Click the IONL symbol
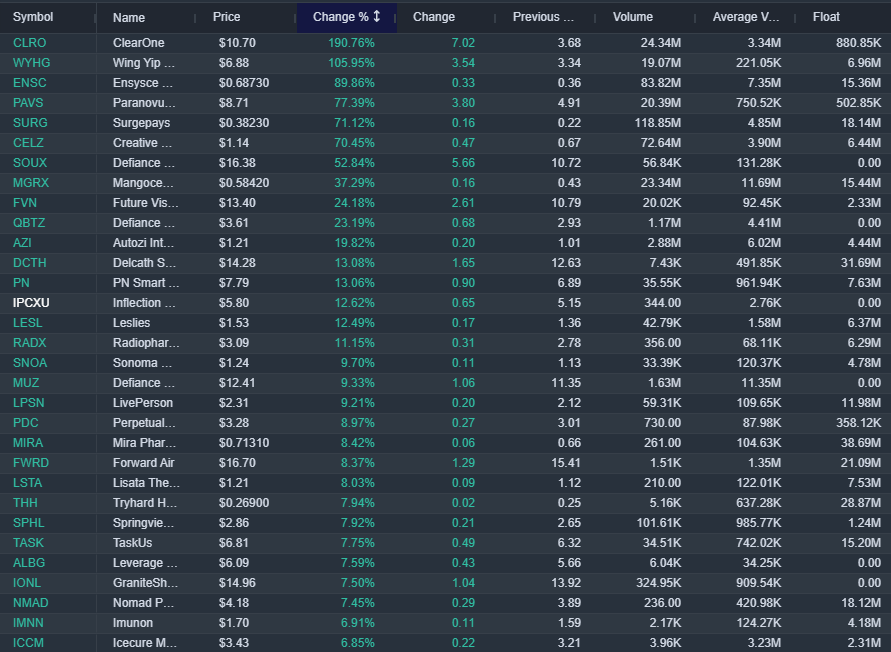This screenshot has width=891, height=652. (x=27, y=583)
